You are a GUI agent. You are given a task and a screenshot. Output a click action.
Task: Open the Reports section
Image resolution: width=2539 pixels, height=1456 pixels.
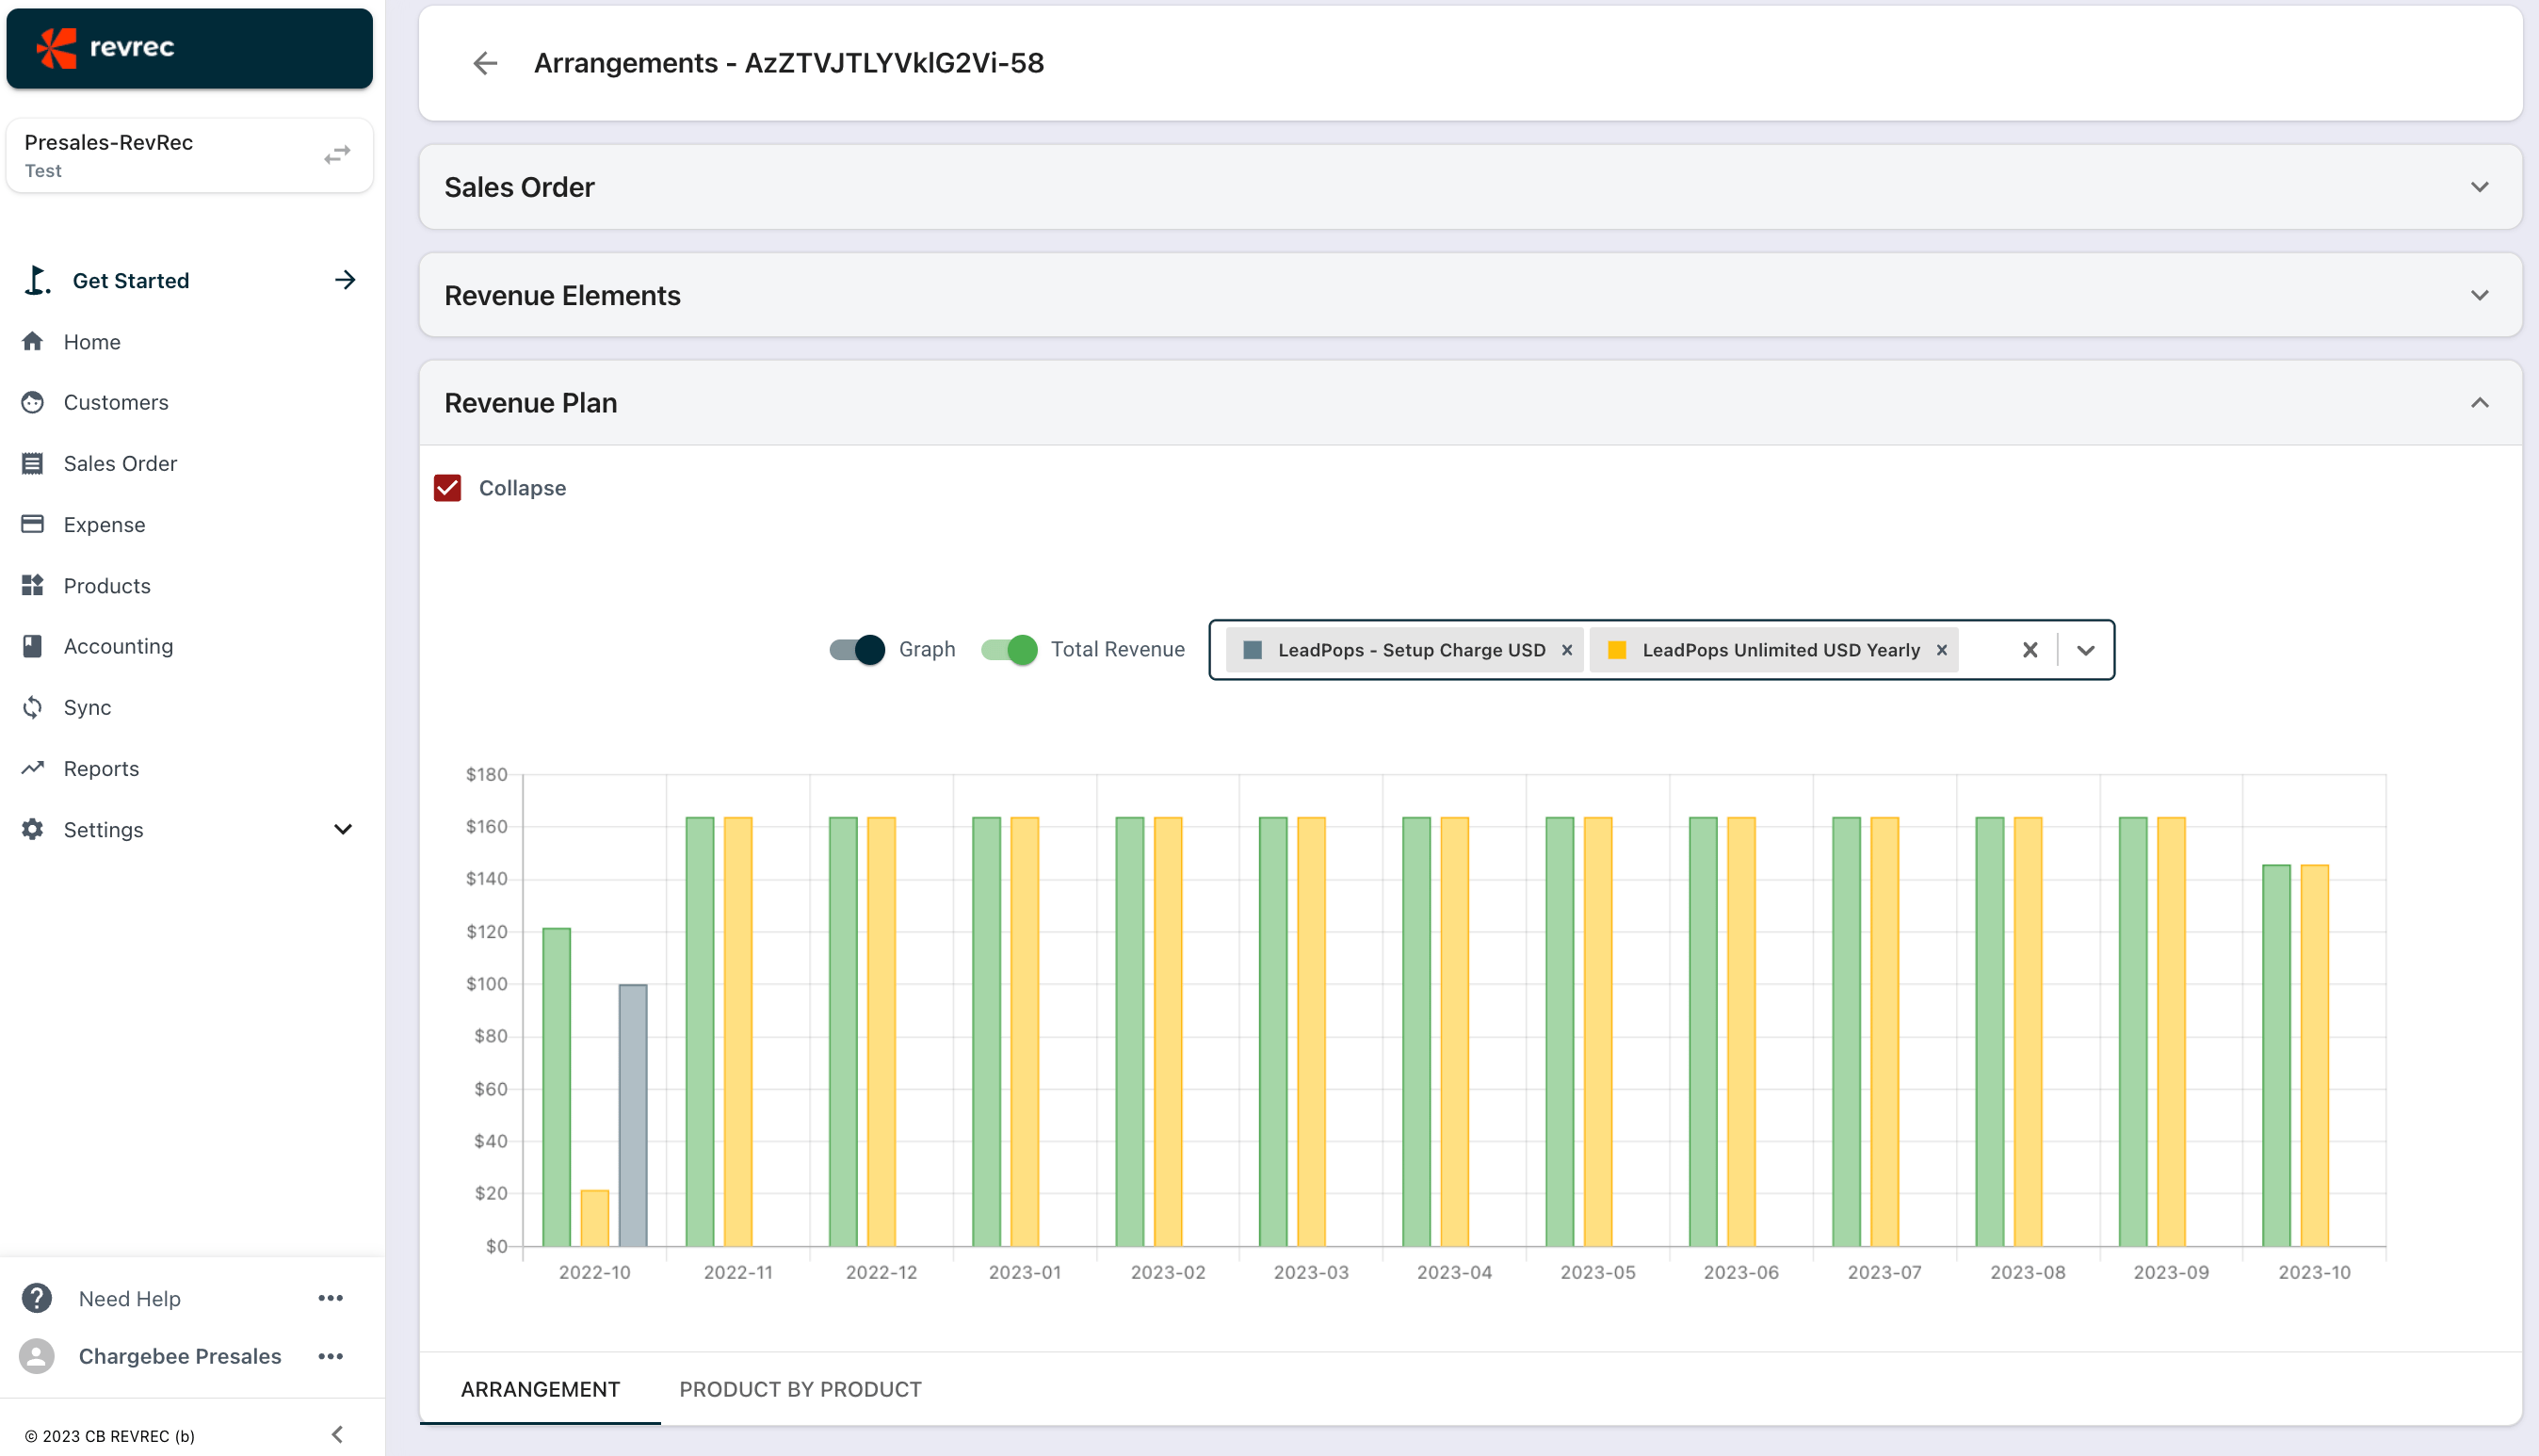coord(101,768)
